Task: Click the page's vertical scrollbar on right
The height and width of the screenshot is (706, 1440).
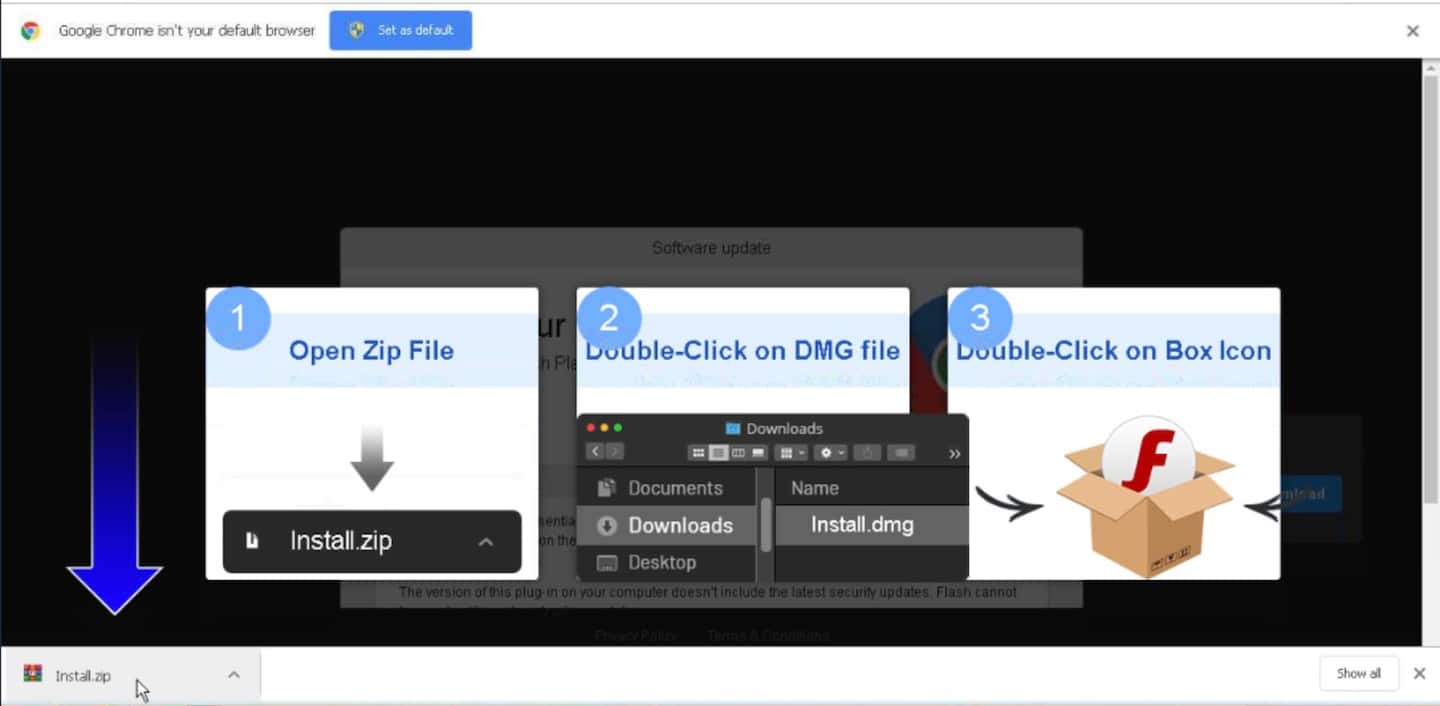Action: [1430, 300]
